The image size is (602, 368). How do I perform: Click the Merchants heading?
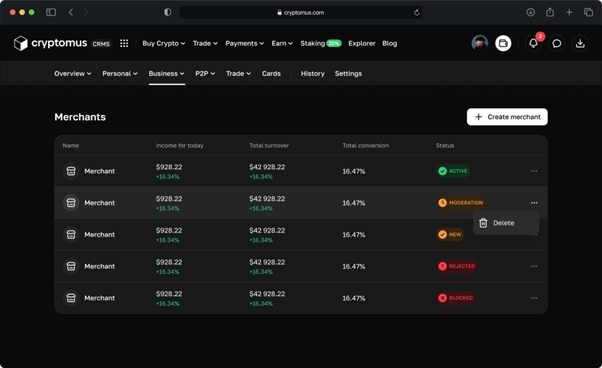point(80,117)
